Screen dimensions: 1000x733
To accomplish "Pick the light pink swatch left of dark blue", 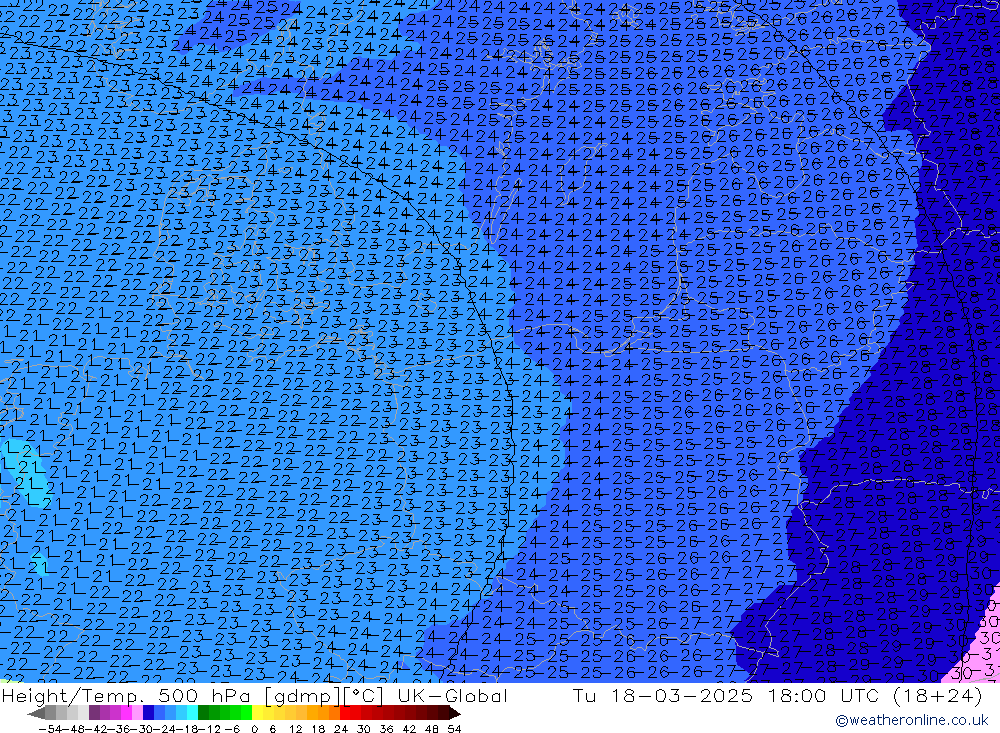I will [137, 713].
